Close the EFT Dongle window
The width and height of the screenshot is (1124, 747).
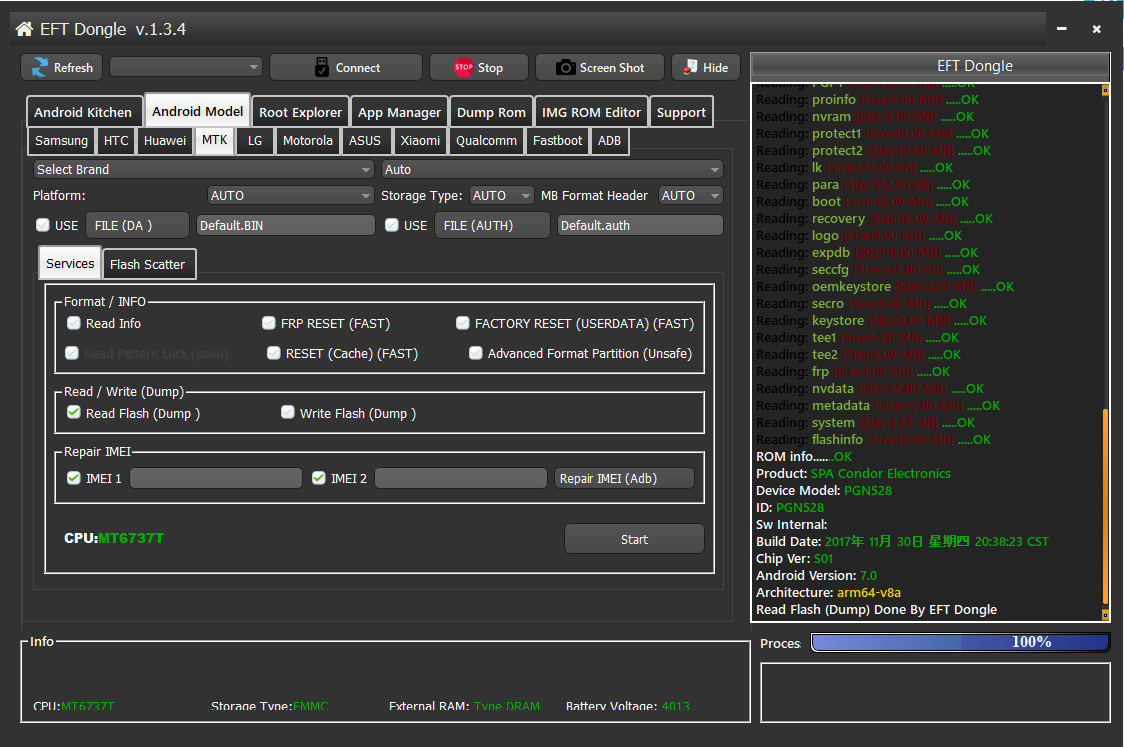click(1096, 29)
